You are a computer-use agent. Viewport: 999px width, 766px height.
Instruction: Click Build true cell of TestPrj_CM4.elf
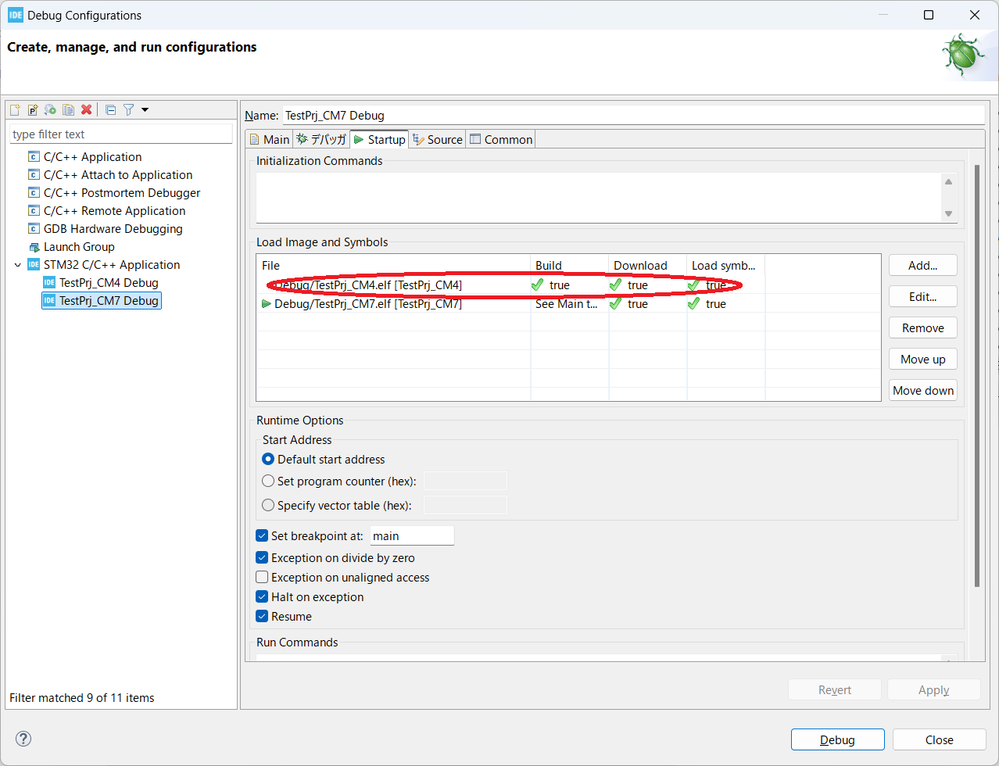click(x=570, y=285)
